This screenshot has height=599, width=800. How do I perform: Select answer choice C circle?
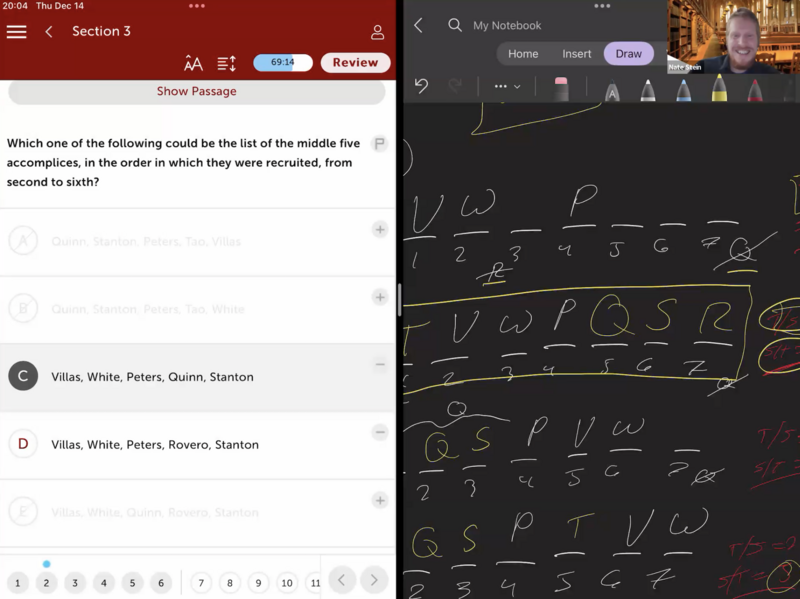[23, 376]
